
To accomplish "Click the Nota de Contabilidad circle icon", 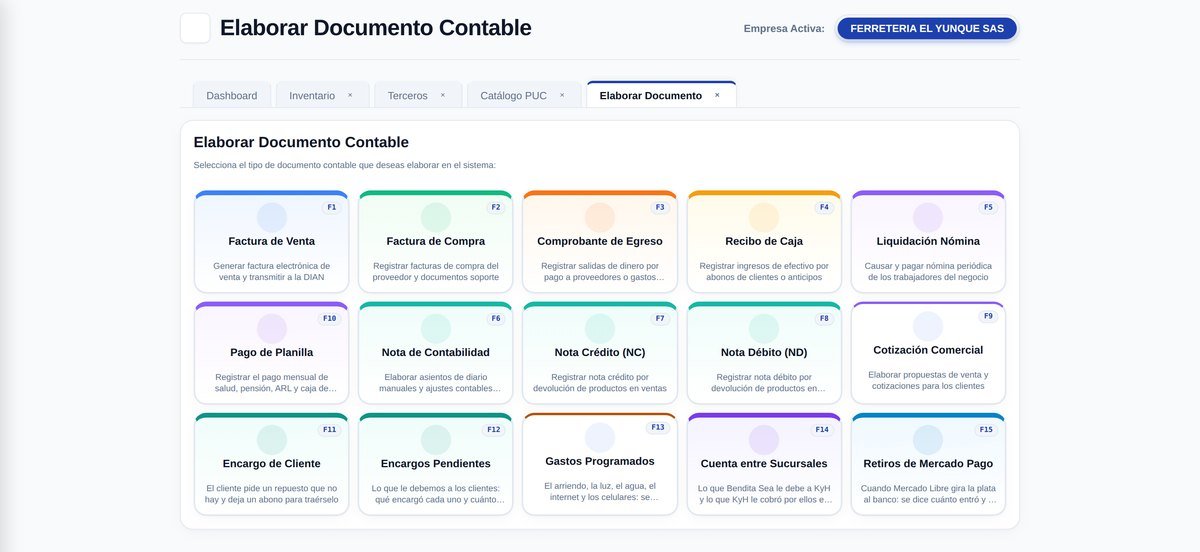I will (x=436, y=328).
